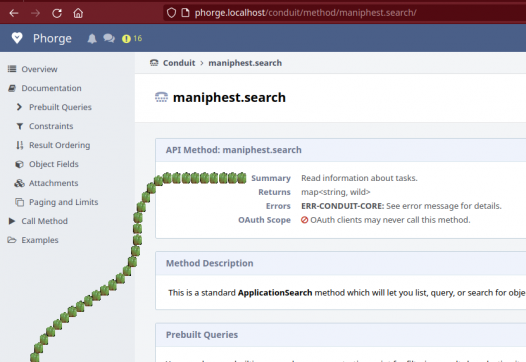Click the shield tracking protection icon

[171, 13]
